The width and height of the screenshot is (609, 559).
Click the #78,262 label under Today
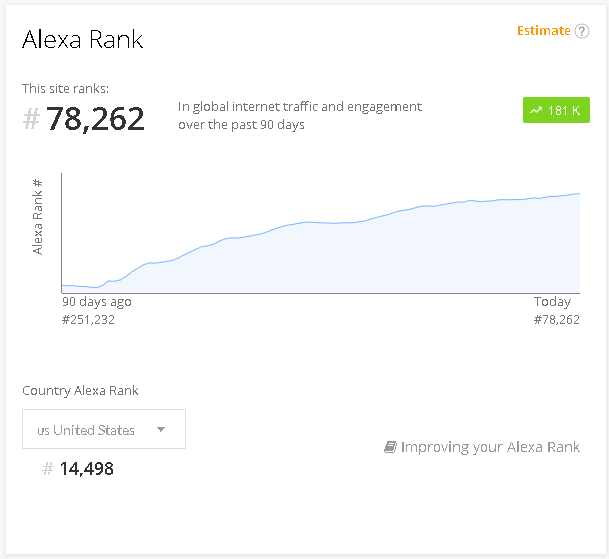(557, 320)
